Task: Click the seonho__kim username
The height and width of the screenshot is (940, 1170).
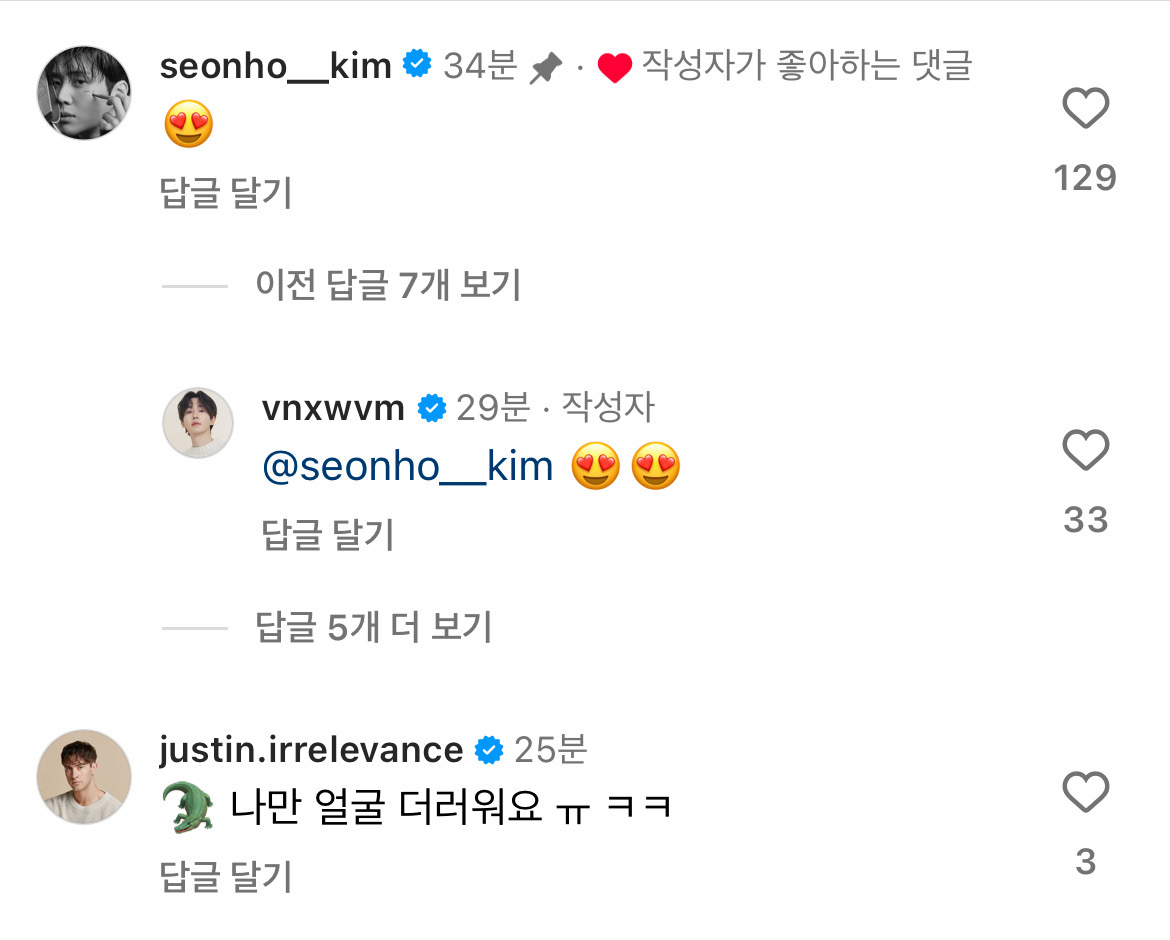Action: tap(275, 67)
